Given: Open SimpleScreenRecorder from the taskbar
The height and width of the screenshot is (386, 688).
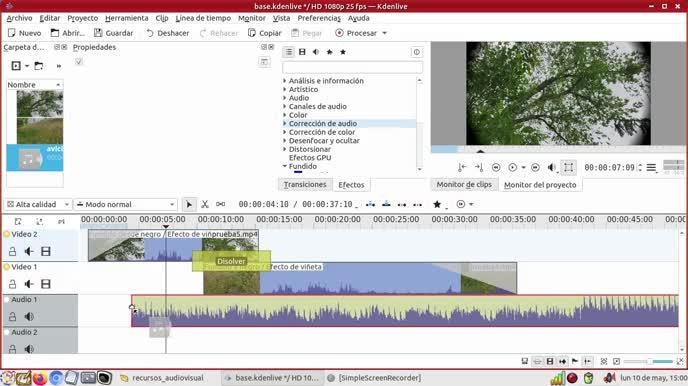Looking at the screenshot, I should point(374,378).
